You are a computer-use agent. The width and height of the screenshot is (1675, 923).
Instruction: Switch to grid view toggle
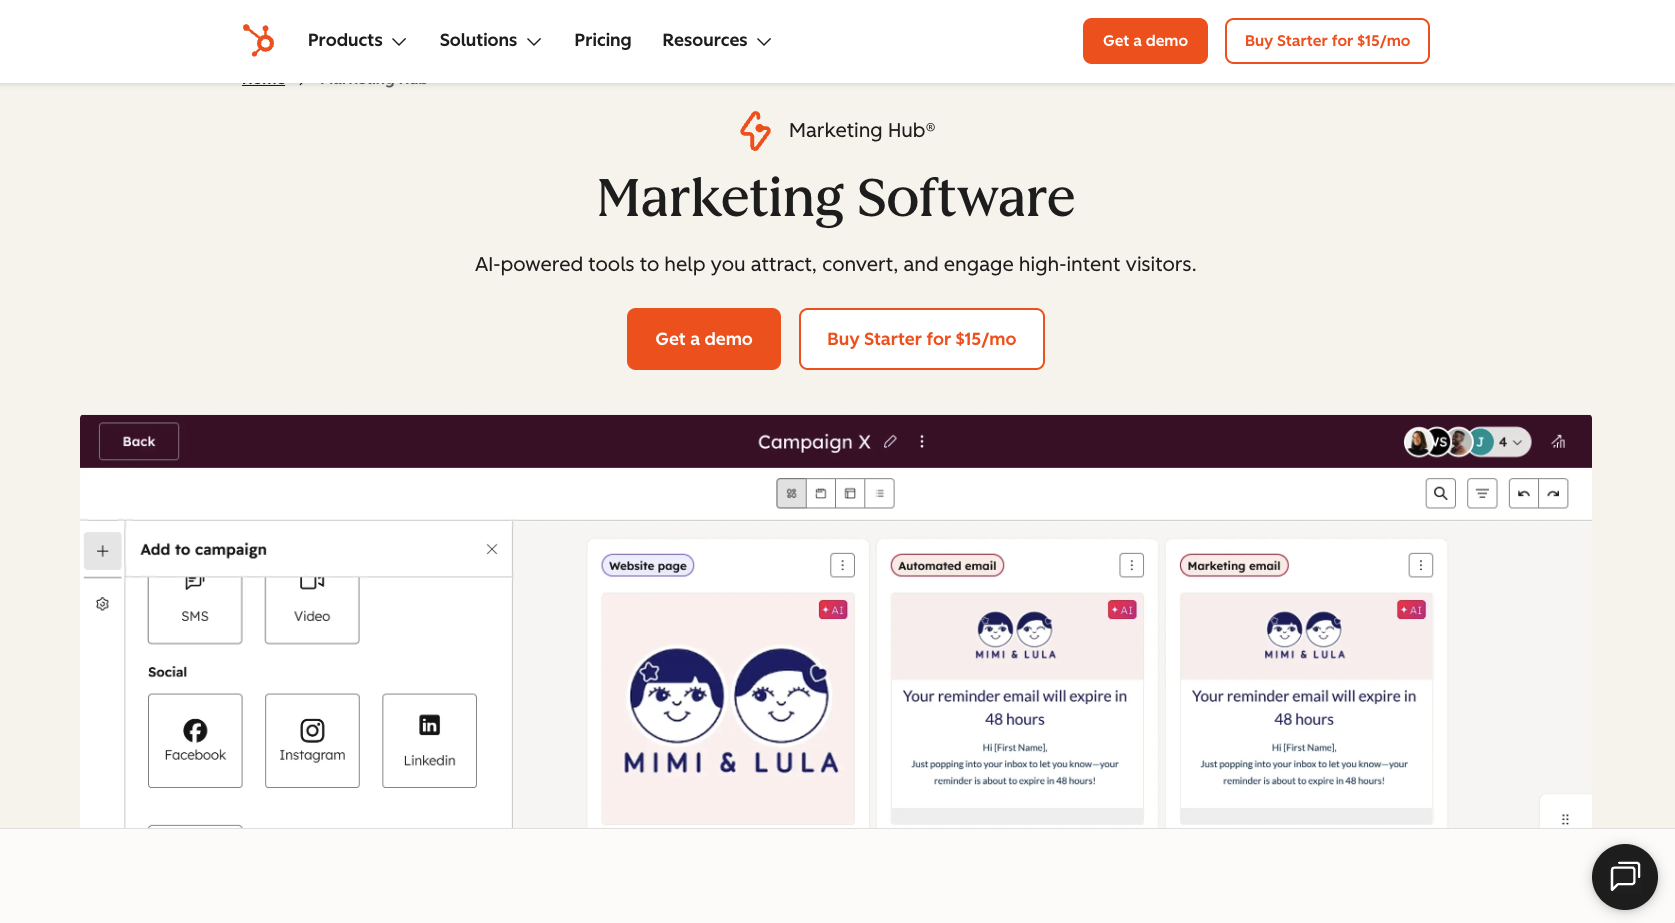coord(791,493)
